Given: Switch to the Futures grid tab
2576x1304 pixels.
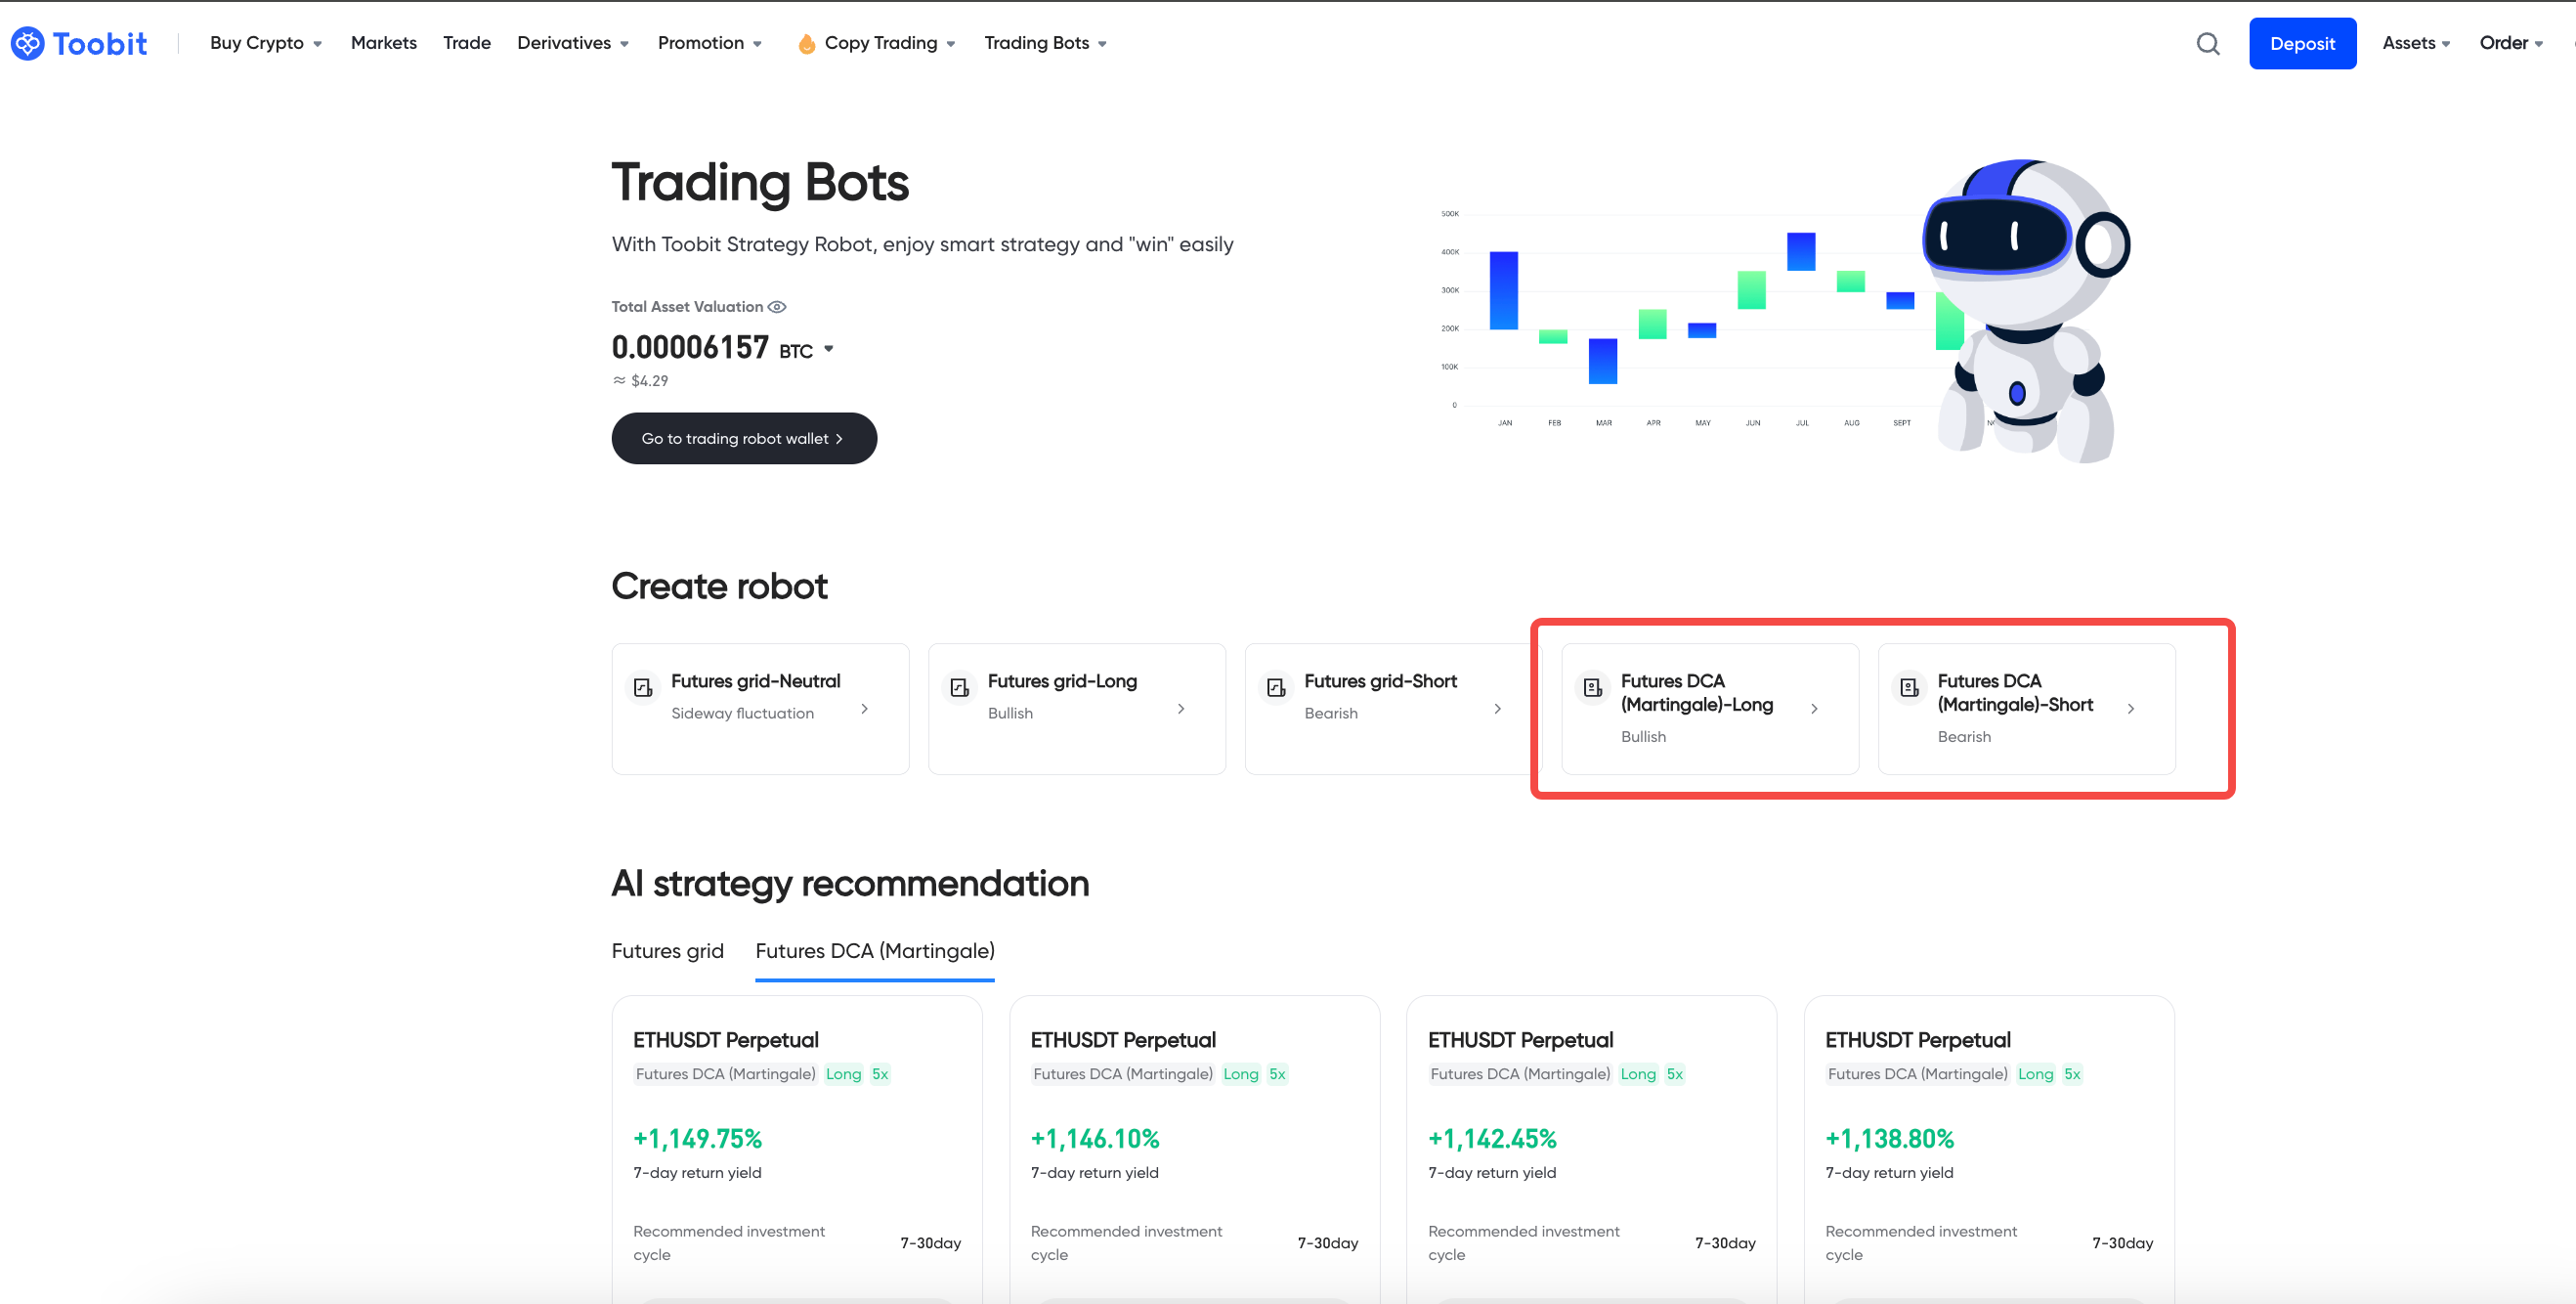Looking at the screenshot, I should click(x=667, y=951).
